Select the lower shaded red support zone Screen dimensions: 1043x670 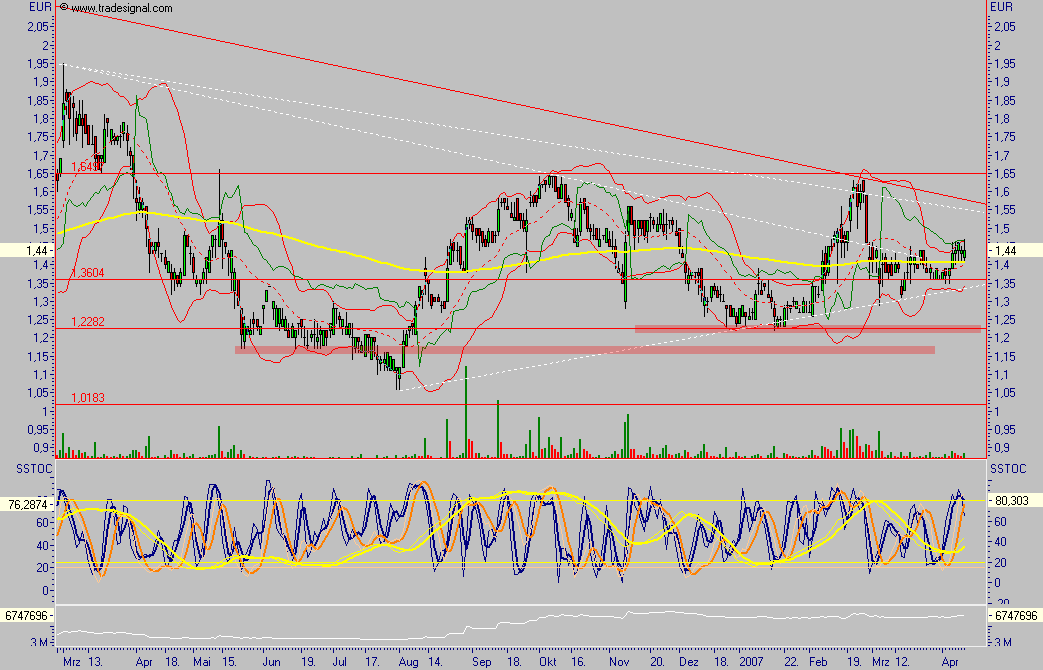pos(585,350)
